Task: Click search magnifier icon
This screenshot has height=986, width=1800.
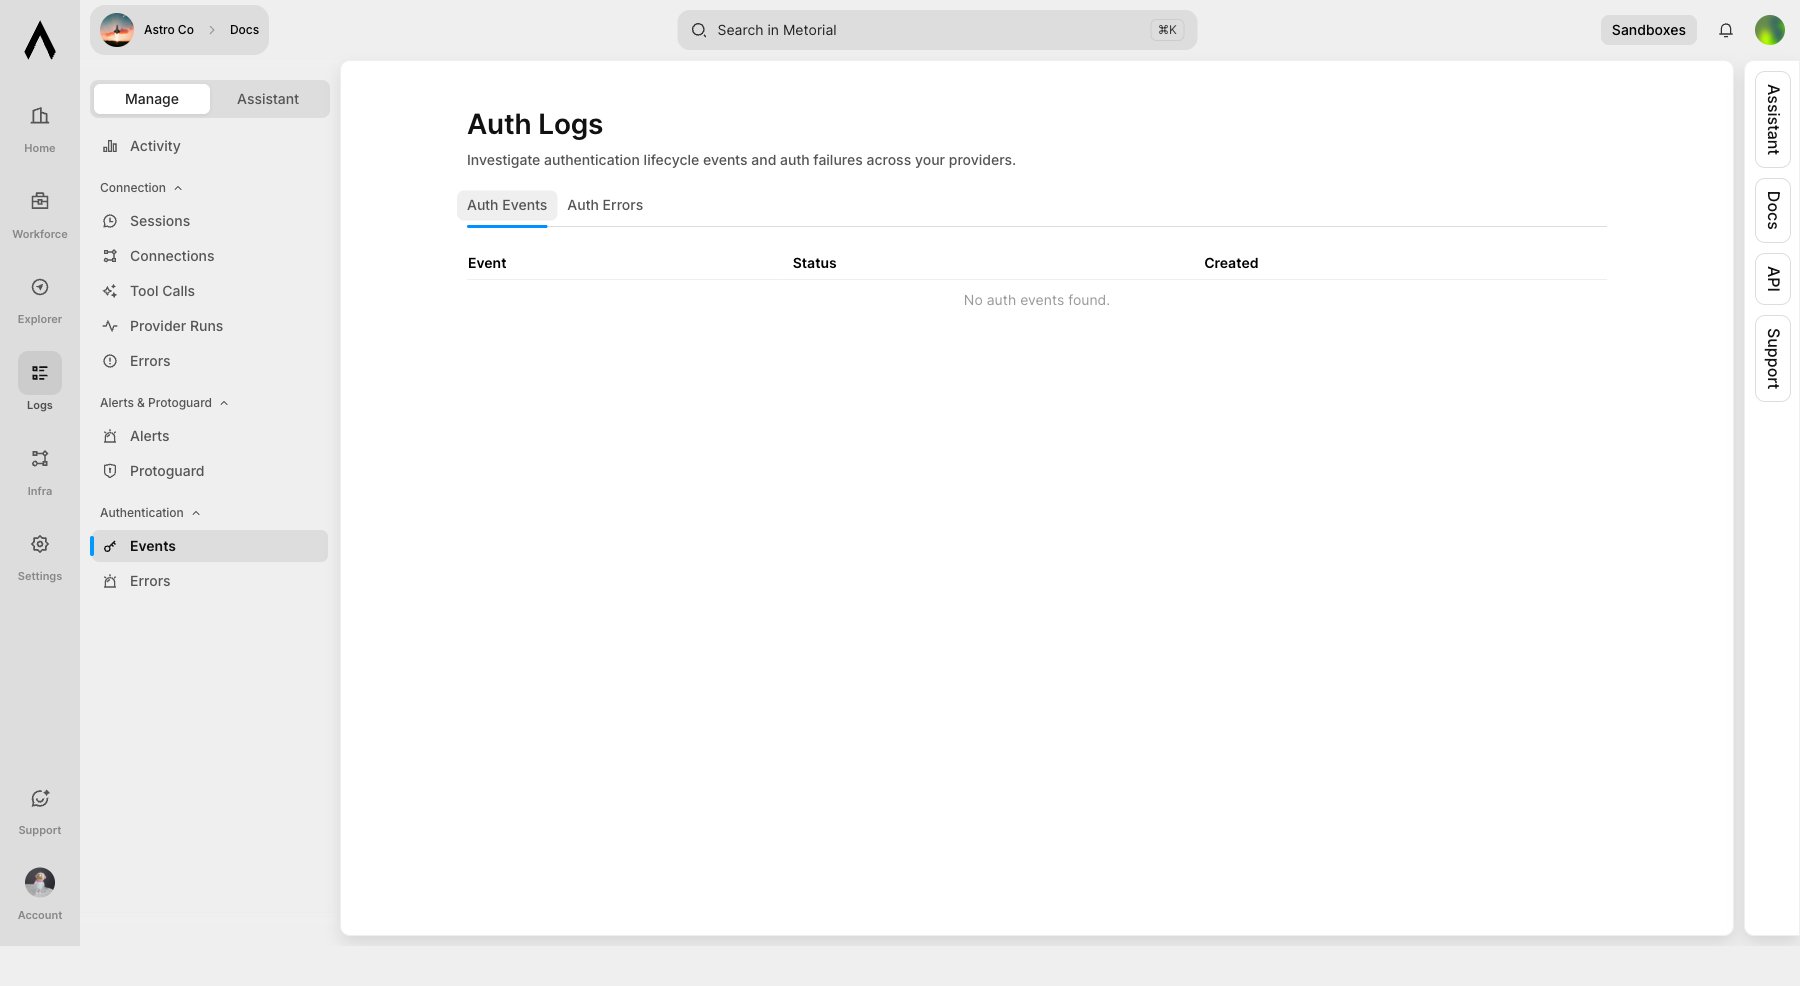Action: coord(699,30)
